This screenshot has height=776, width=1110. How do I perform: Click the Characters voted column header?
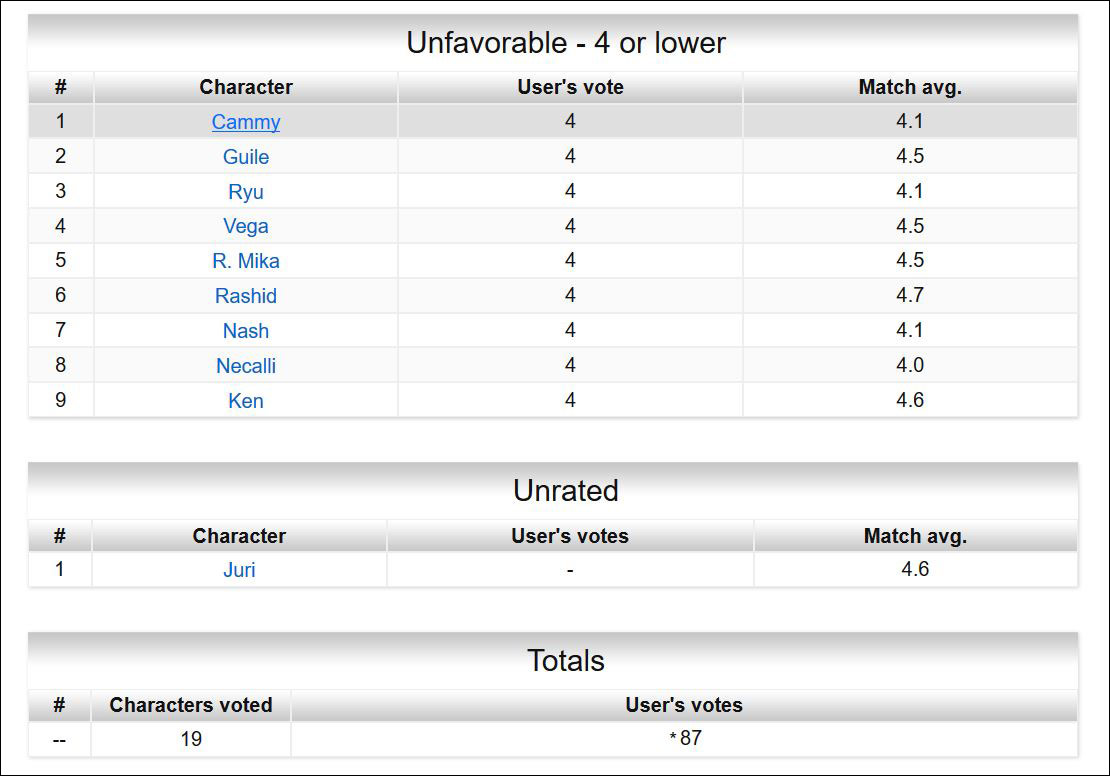(190, 705)
